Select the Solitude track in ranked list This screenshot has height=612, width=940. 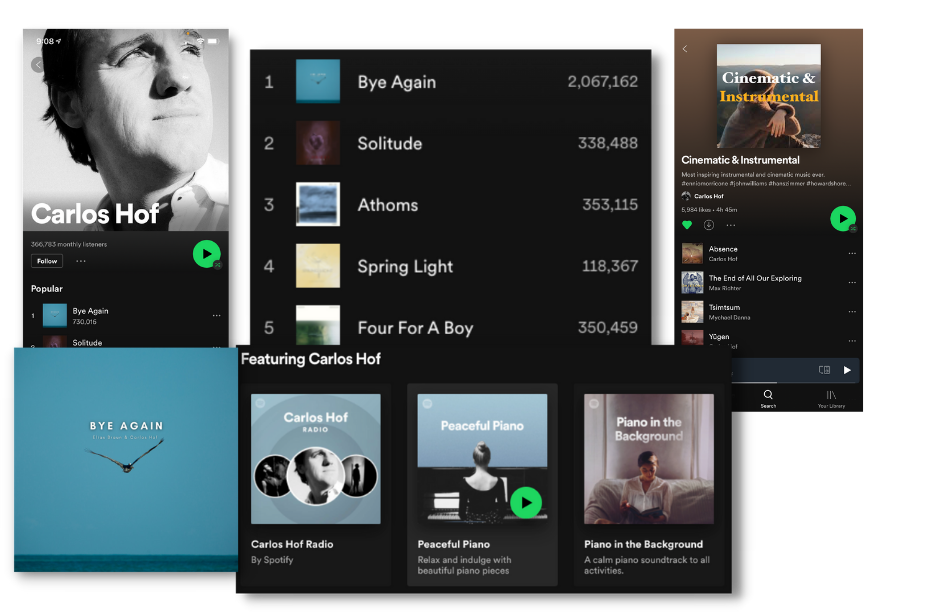click(390, 143)
